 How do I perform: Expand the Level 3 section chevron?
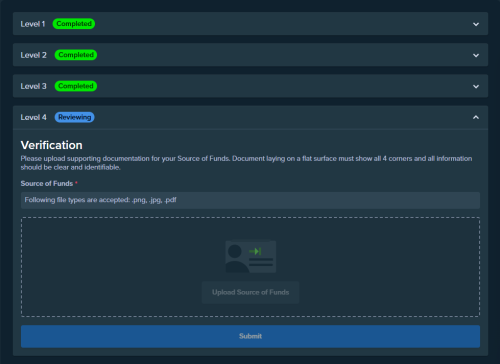[x=476, y=86]
